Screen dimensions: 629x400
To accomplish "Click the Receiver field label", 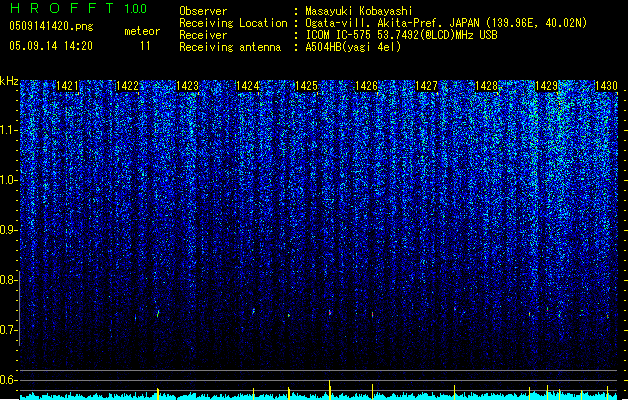I will point(203,35).
